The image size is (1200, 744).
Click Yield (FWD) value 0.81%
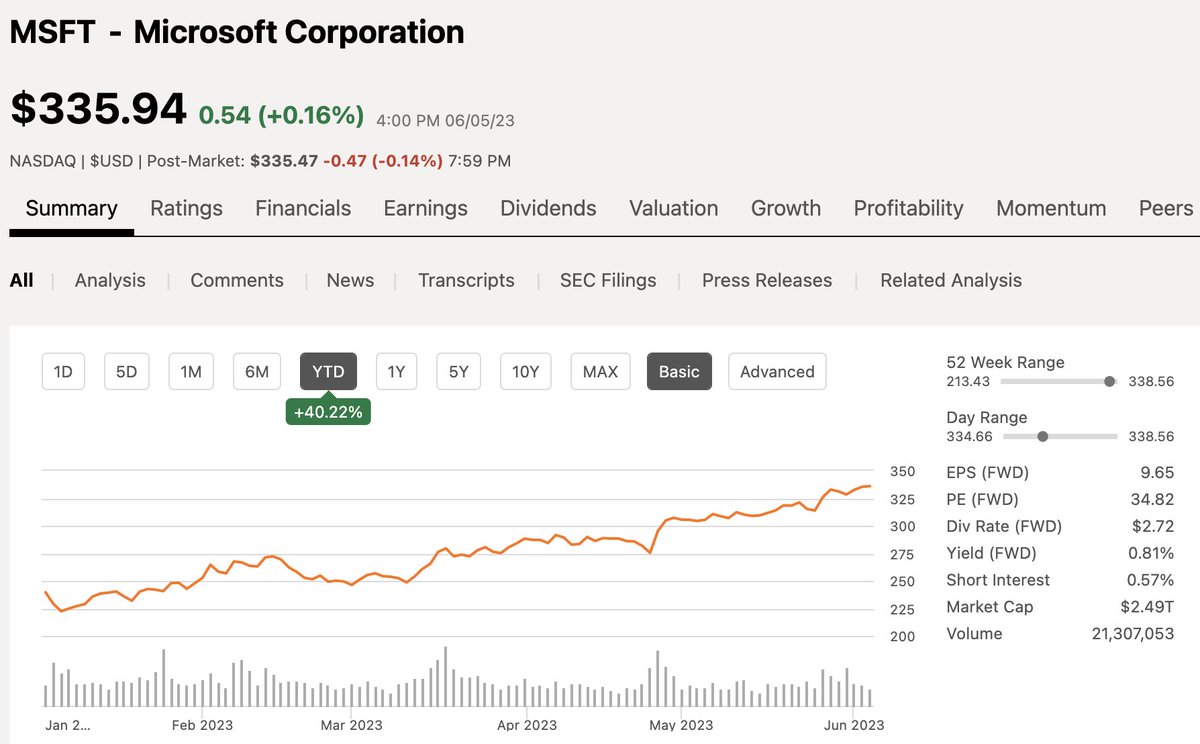1151,553
